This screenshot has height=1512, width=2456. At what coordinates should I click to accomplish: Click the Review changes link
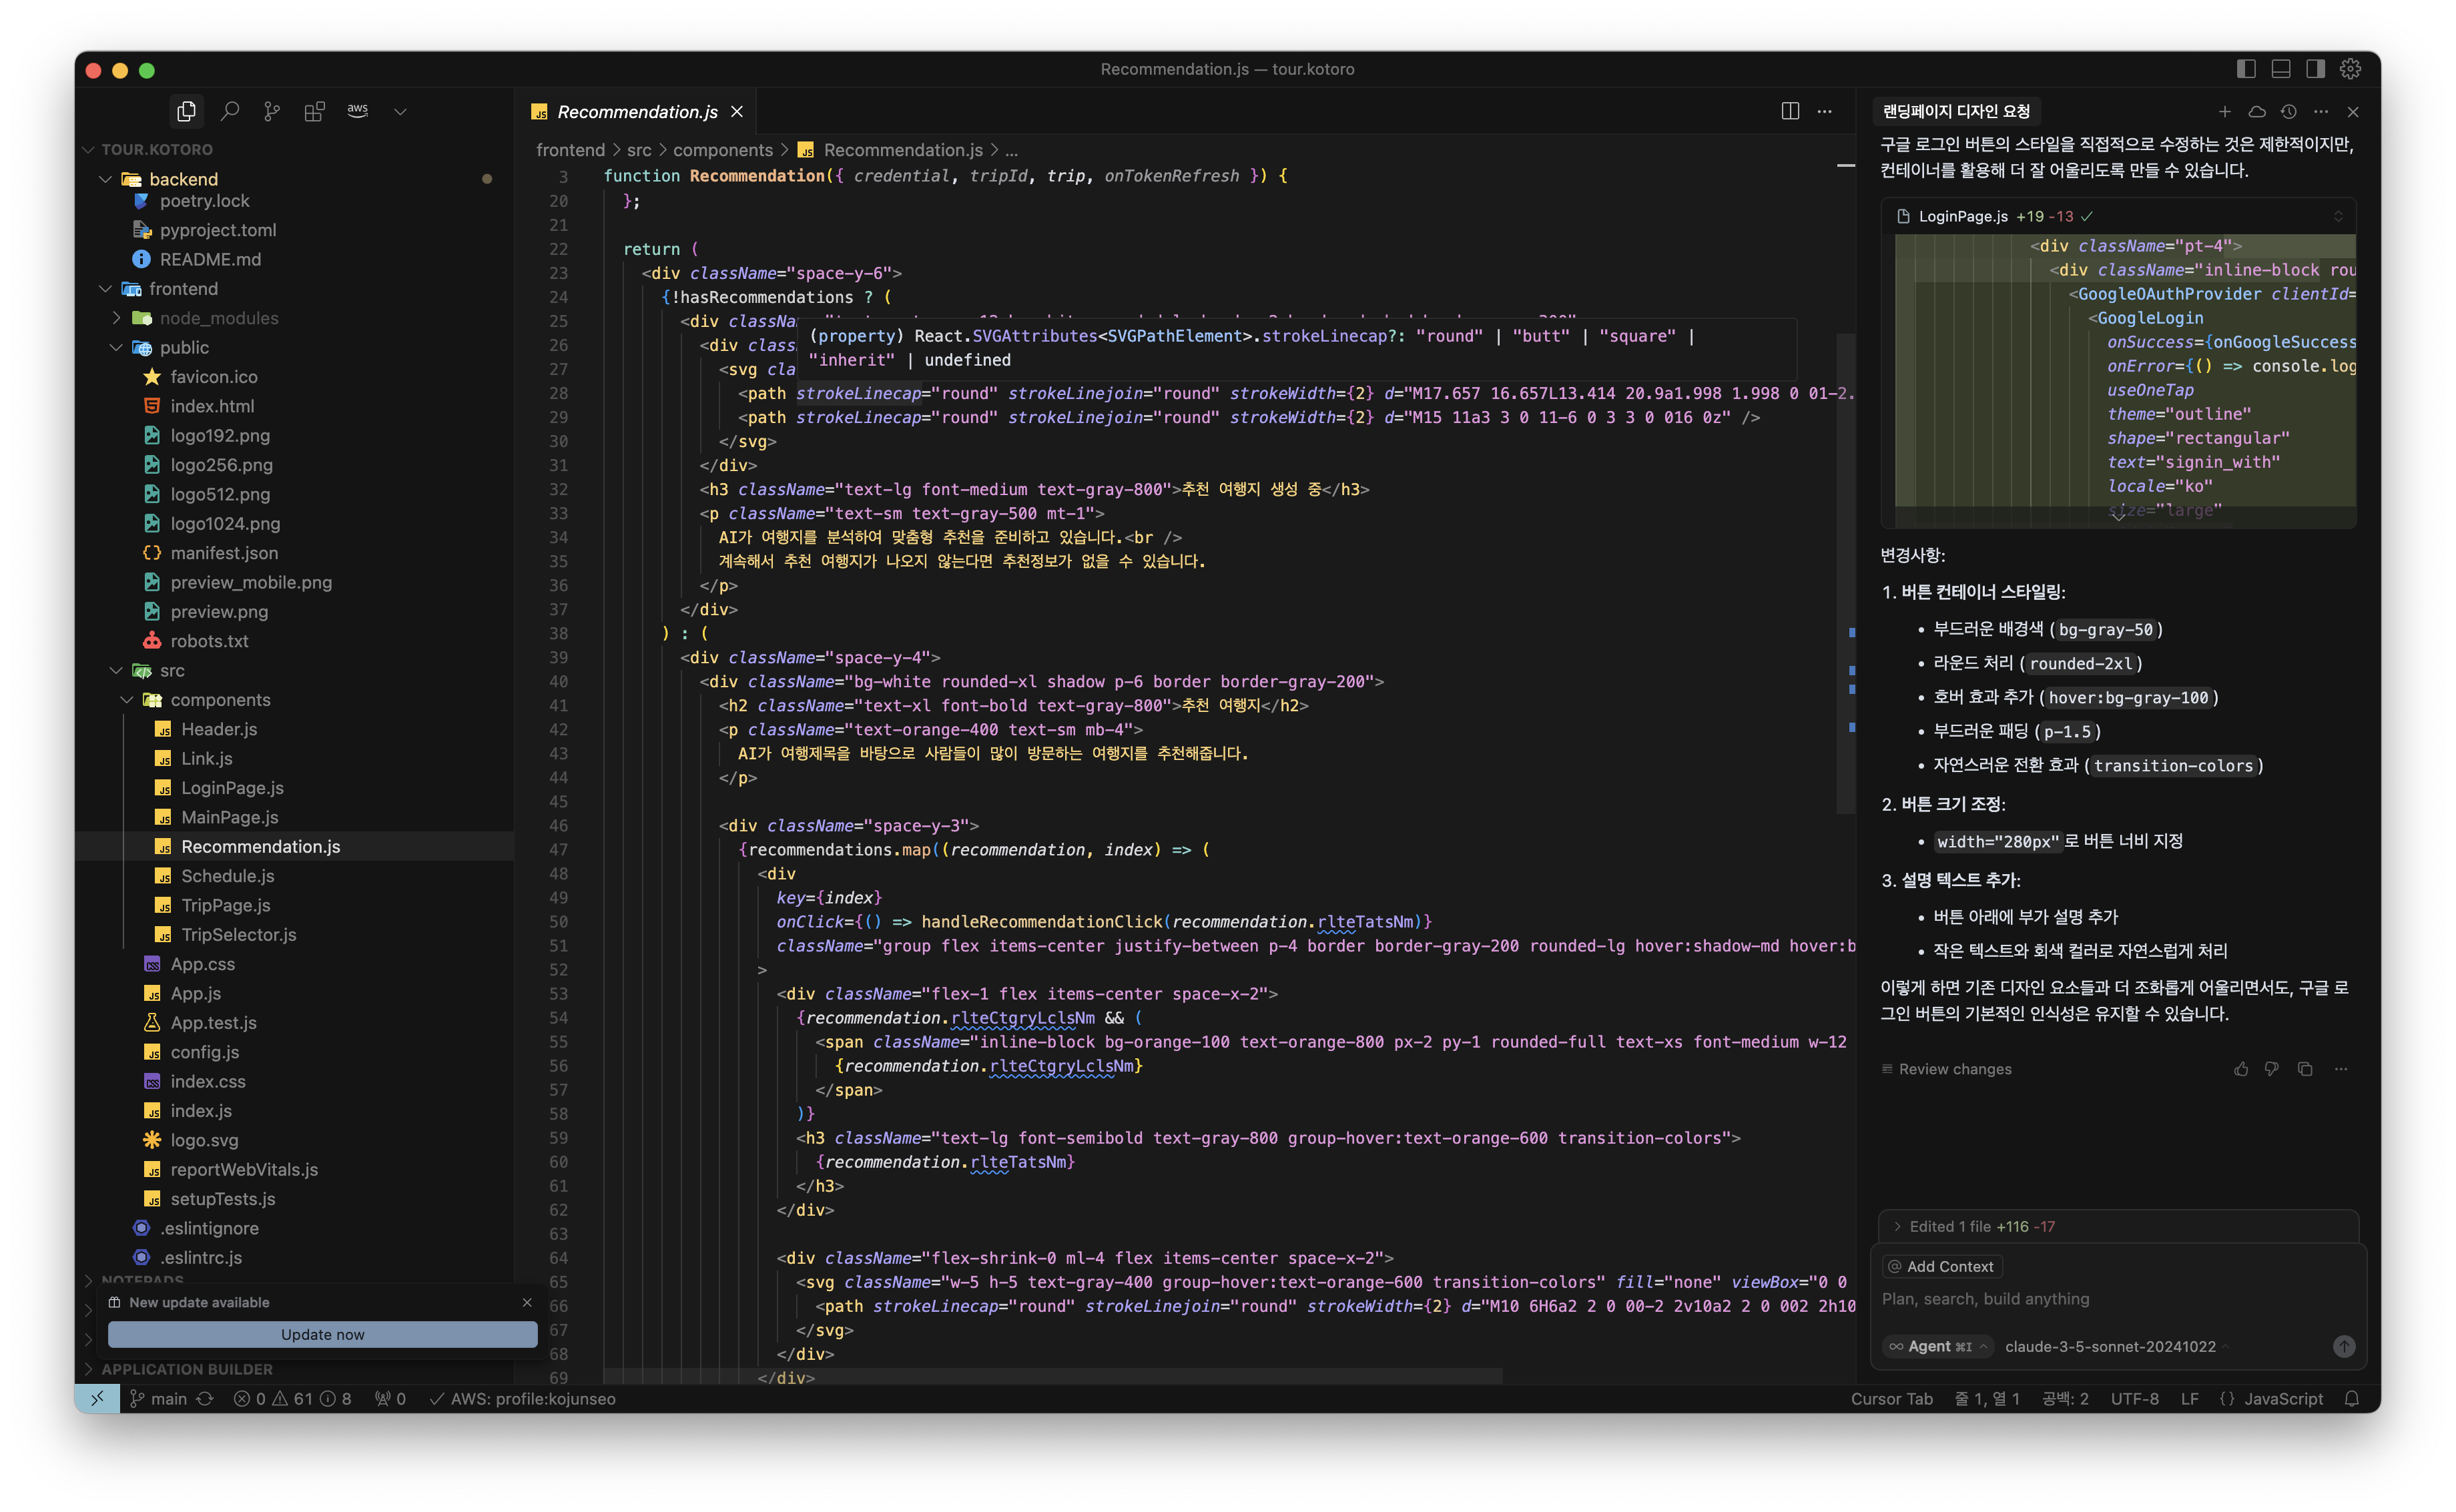(x=1954, y=1069)
